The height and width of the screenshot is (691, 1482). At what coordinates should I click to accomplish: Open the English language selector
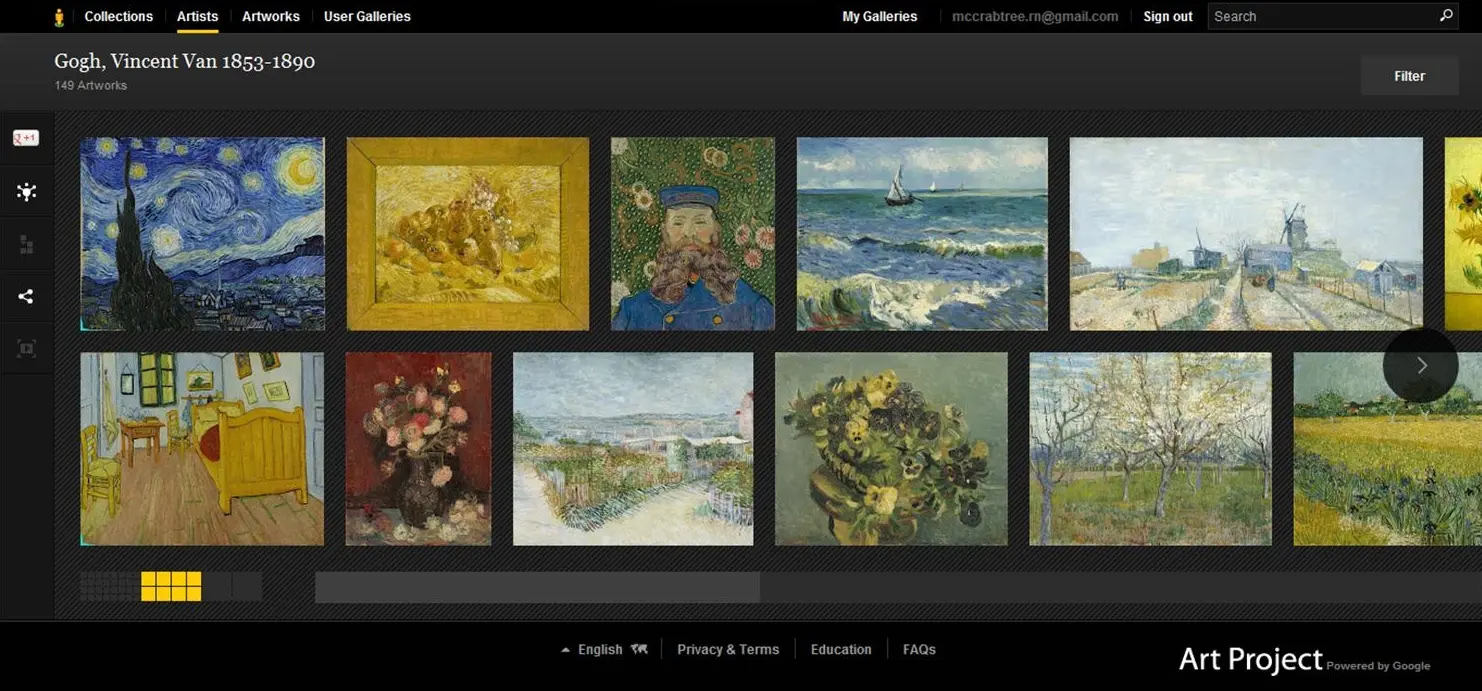pyautogui.click(x=600, y=649)
